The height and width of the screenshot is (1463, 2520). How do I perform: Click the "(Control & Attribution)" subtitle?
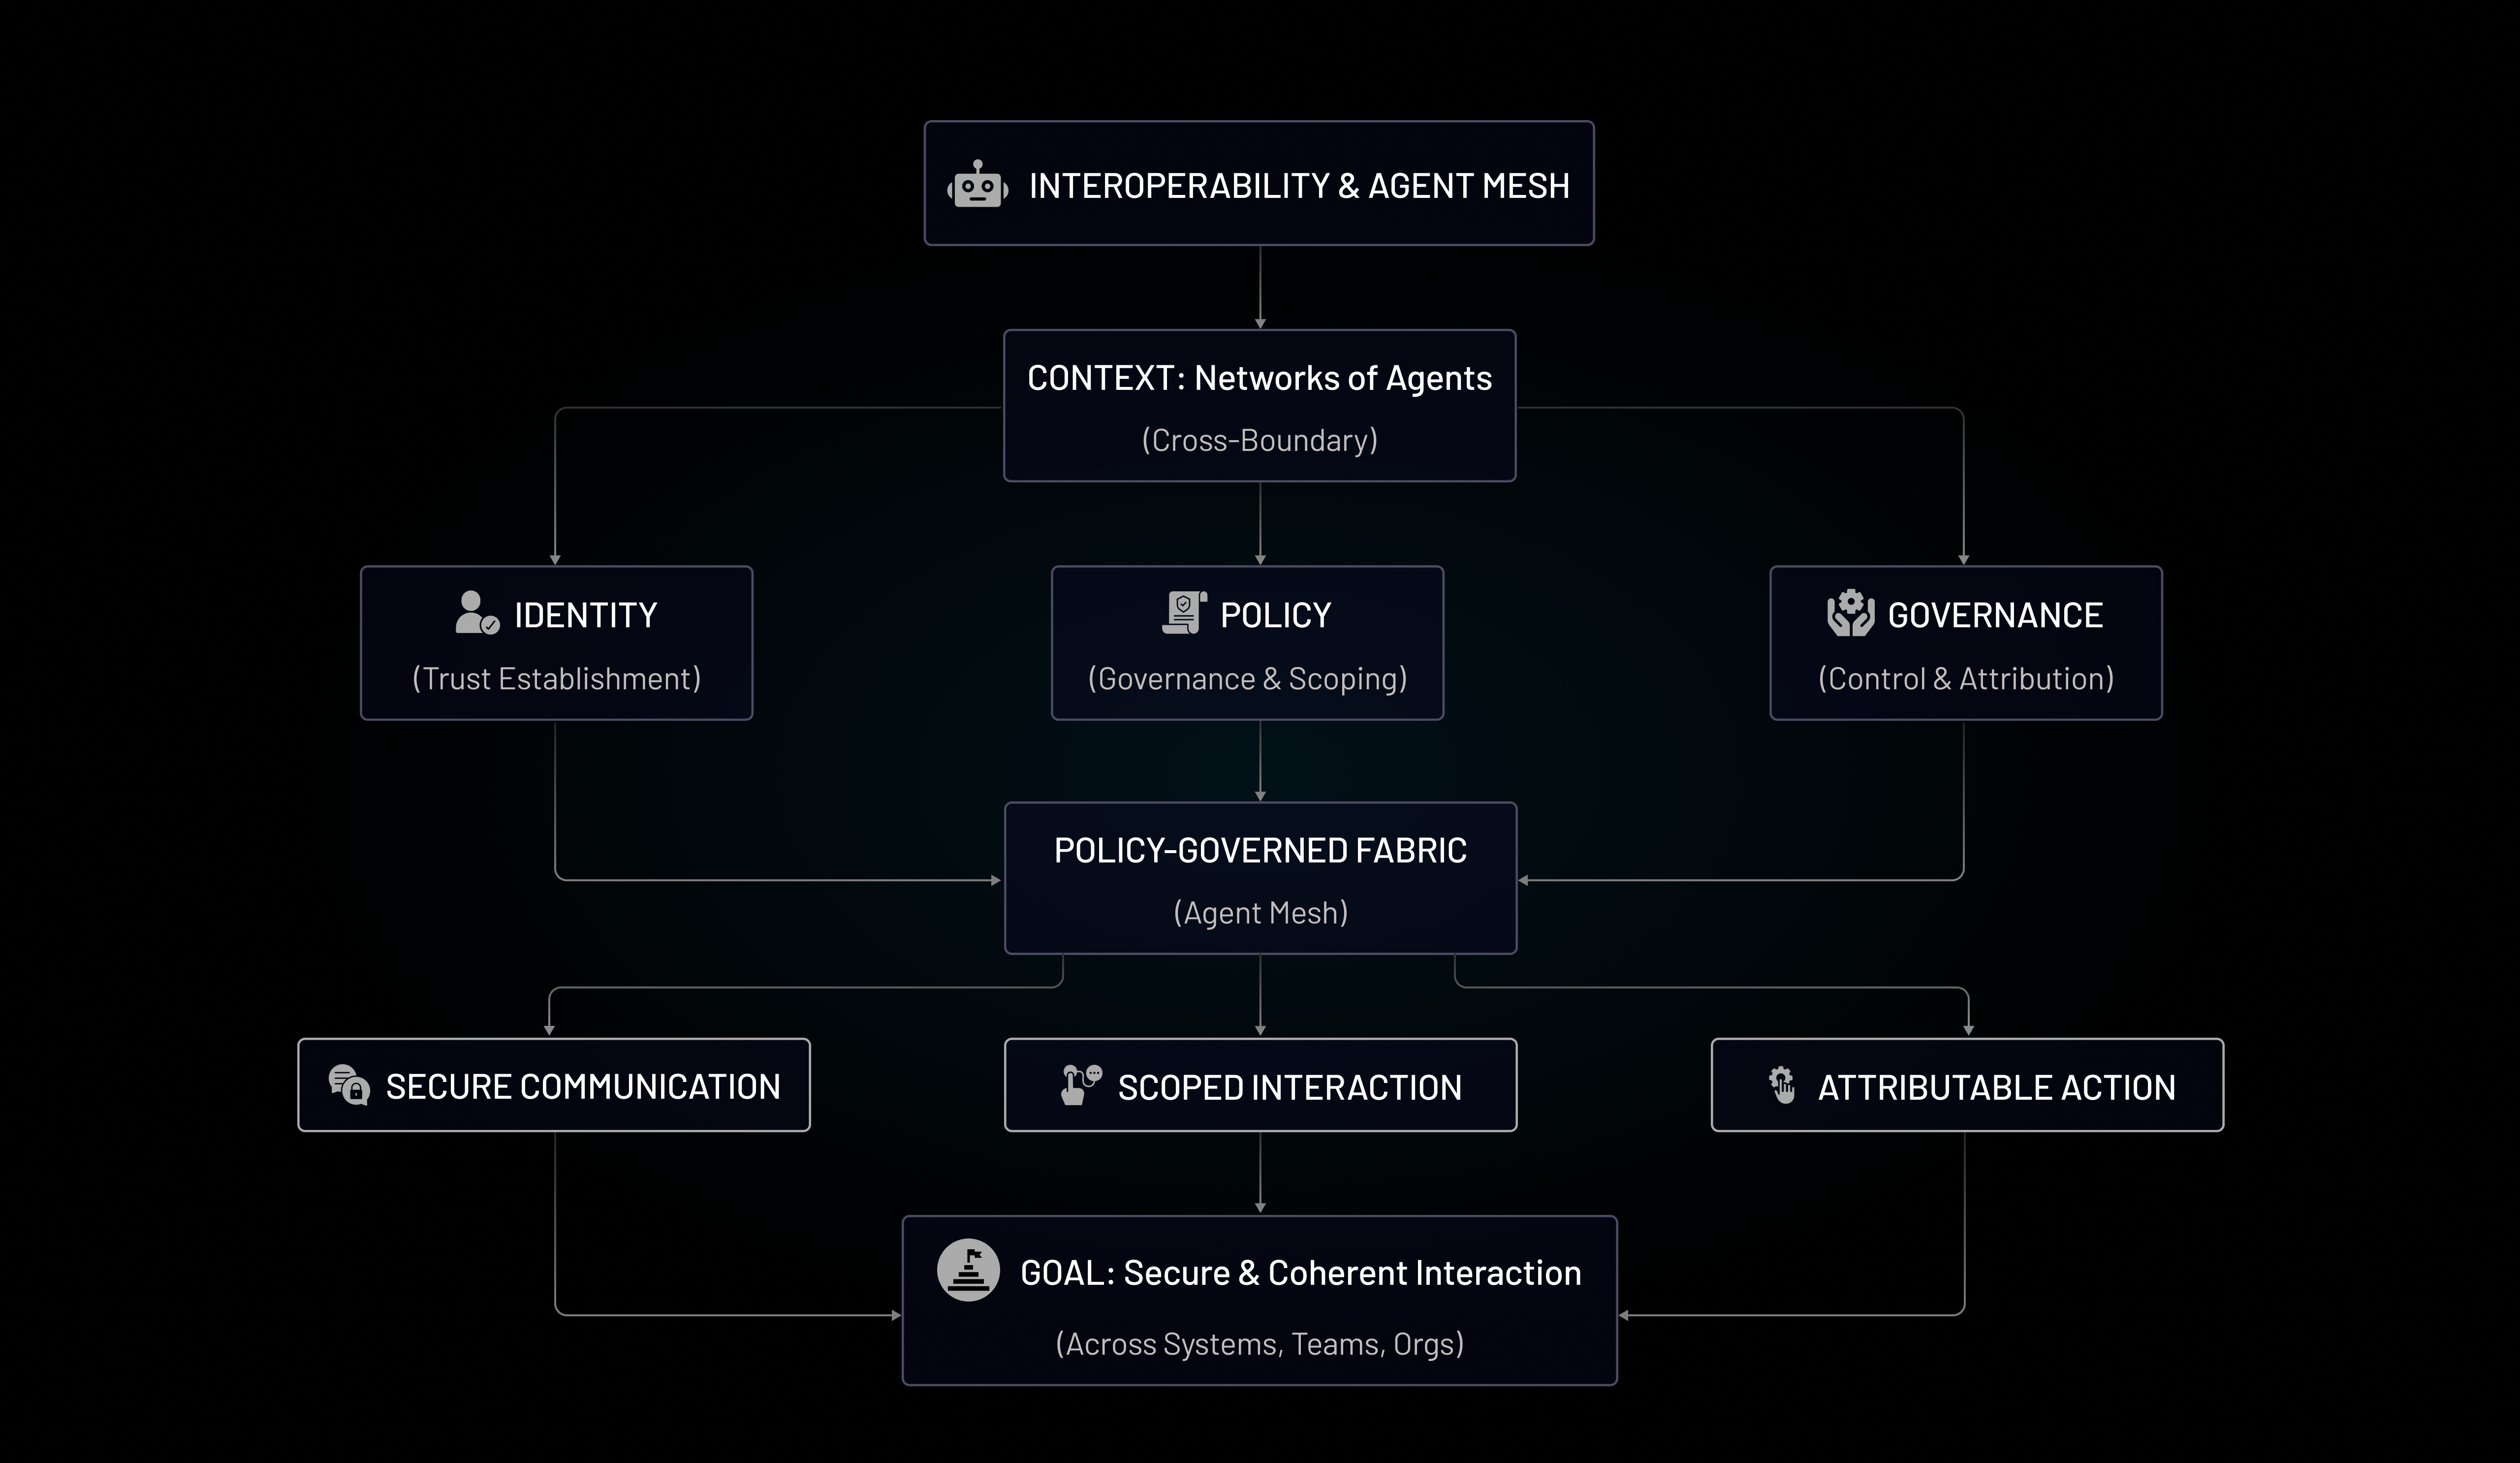coord(1965,679)
